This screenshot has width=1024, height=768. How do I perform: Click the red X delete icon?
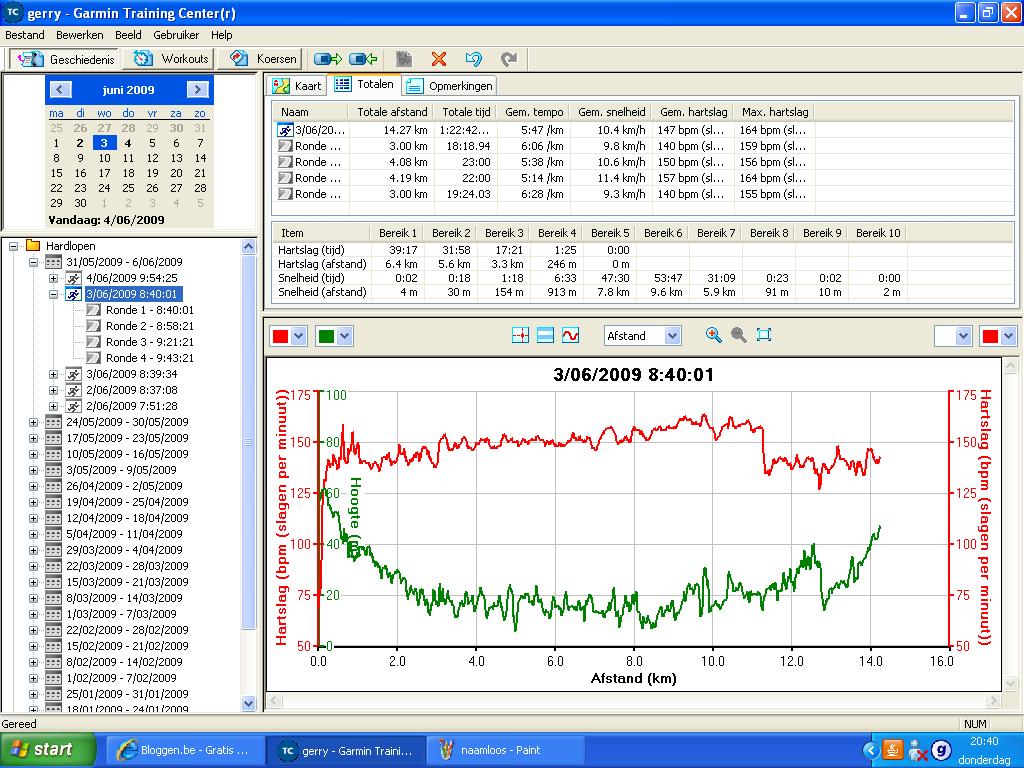tap(439, 59)
